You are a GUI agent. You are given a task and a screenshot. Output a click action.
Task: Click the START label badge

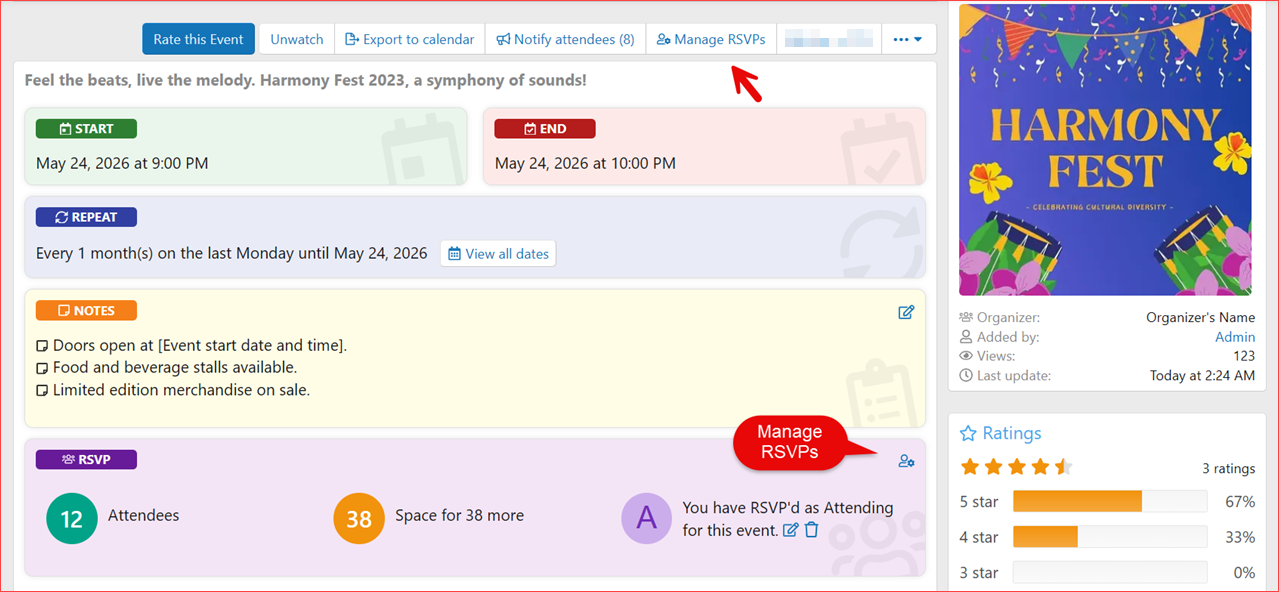tap(86, 129)
